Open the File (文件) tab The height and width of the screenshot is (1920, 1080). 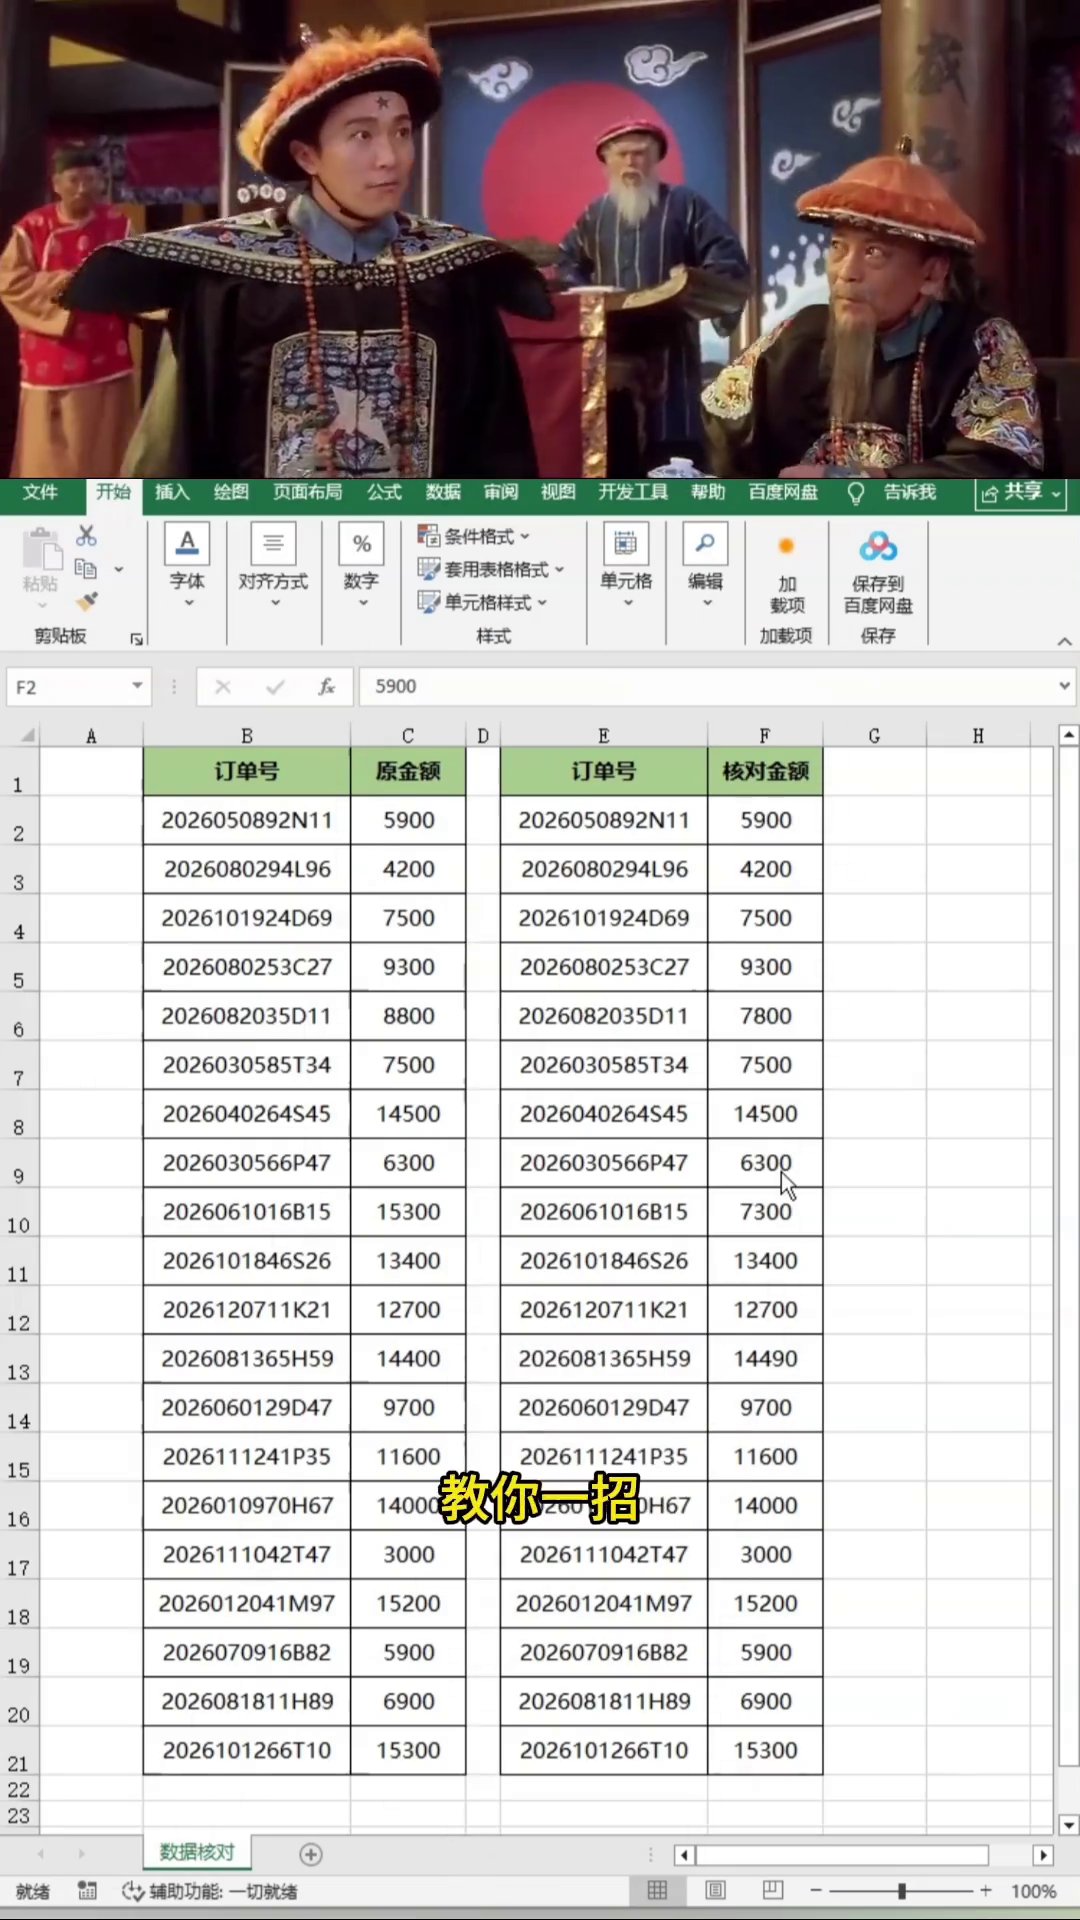(40, 492)
